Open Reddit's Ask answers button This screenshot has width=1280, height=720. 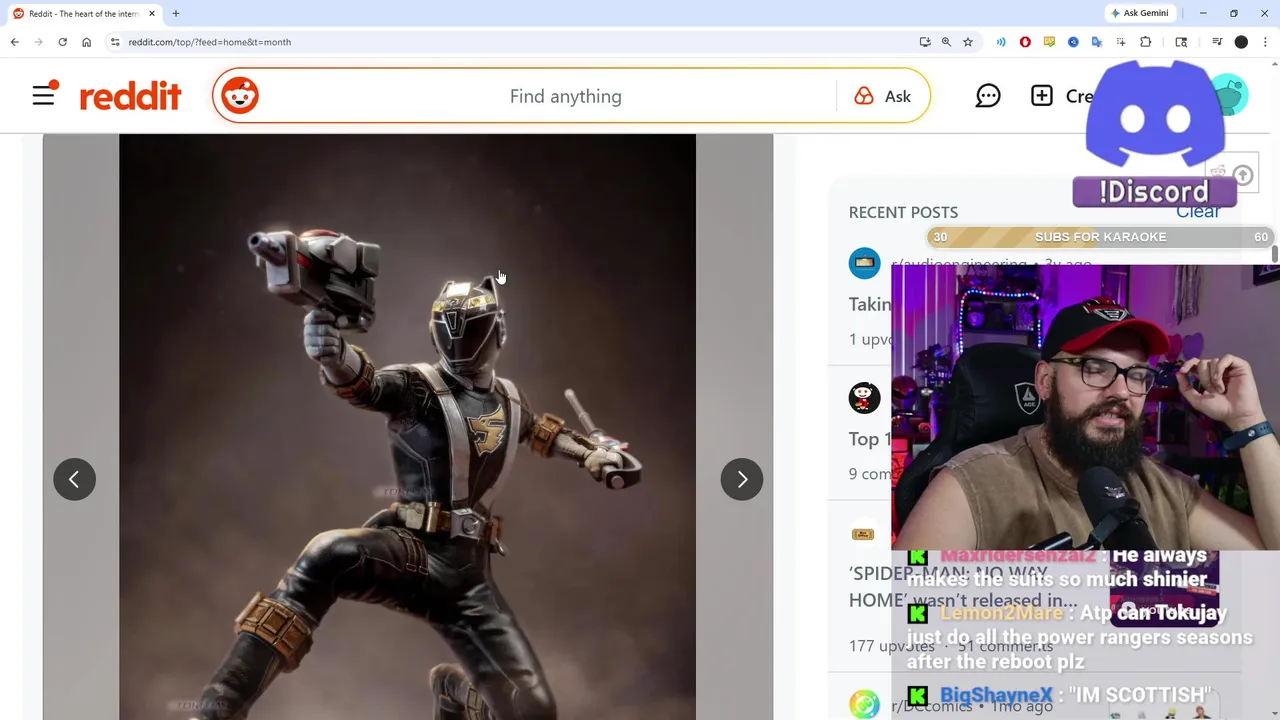(x=883, y=96)
